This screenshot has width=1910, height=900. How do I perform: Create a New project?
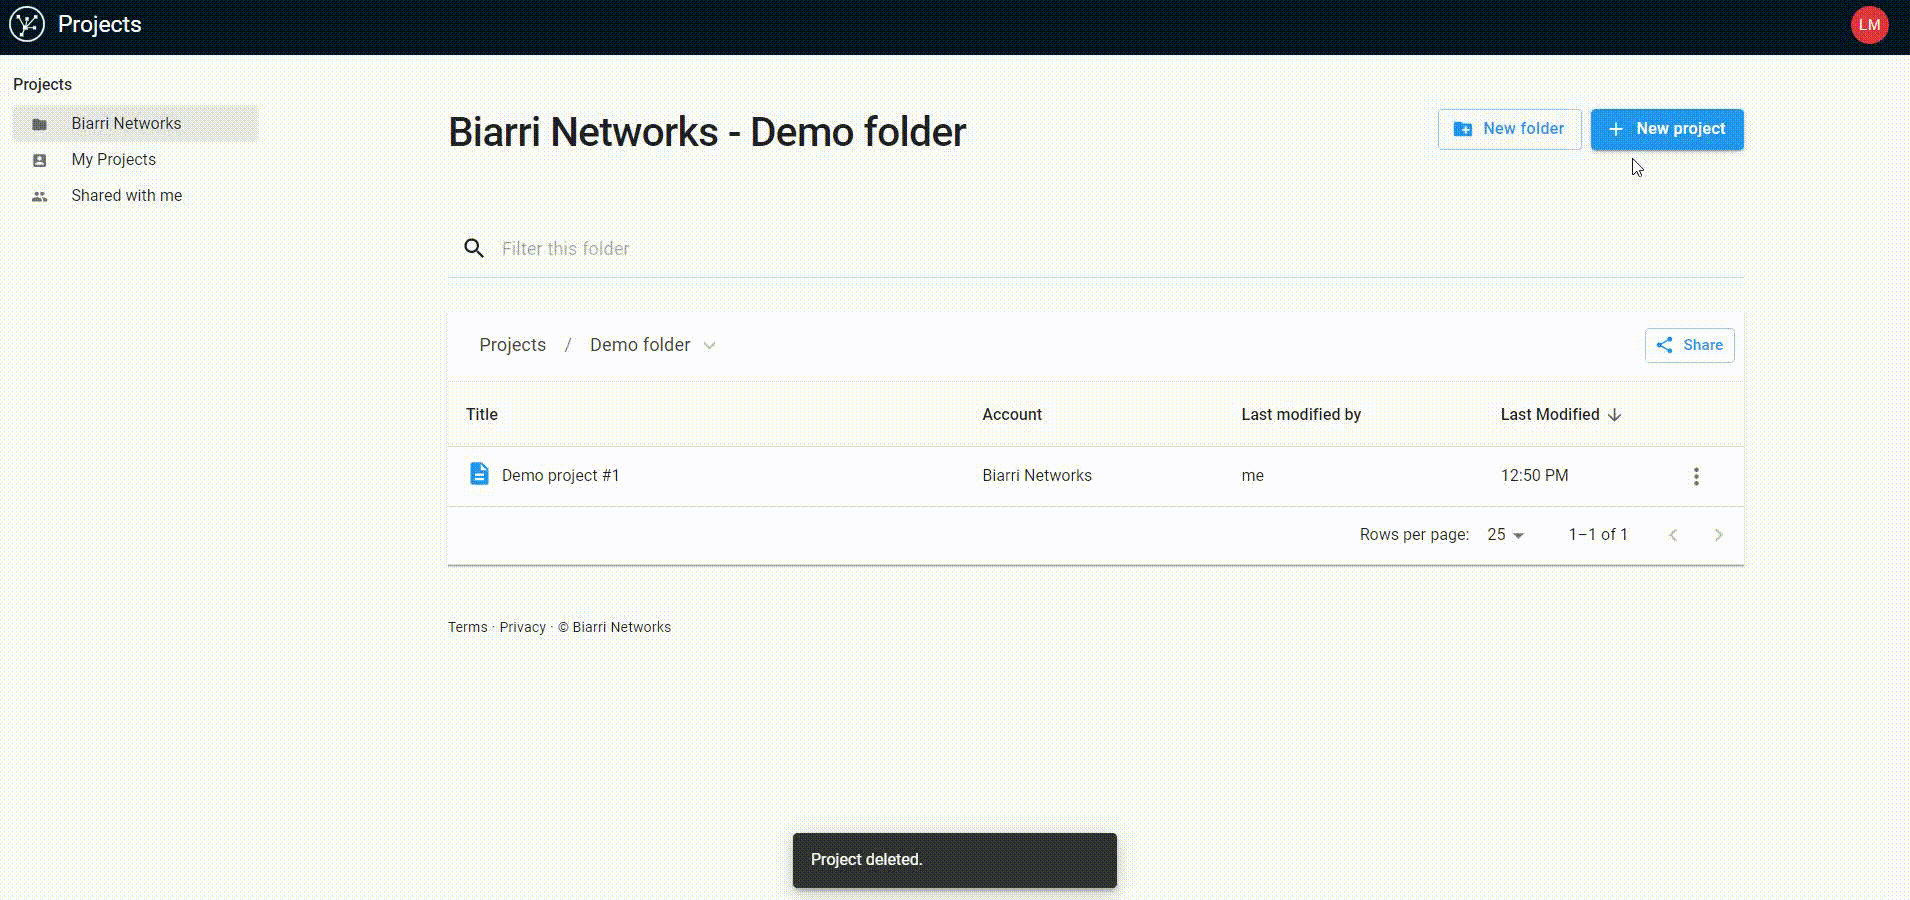pos(1667,129)
